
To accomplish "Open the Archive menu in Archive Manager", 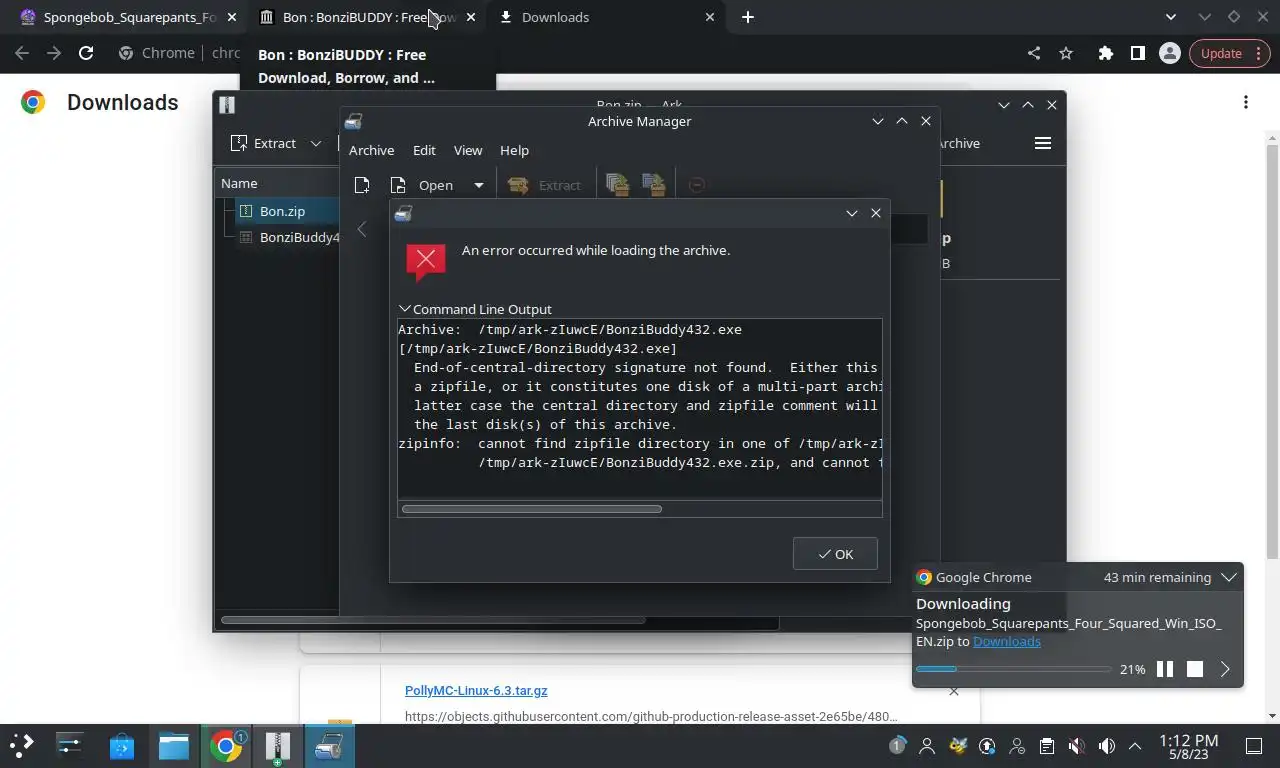I will 371,150.
